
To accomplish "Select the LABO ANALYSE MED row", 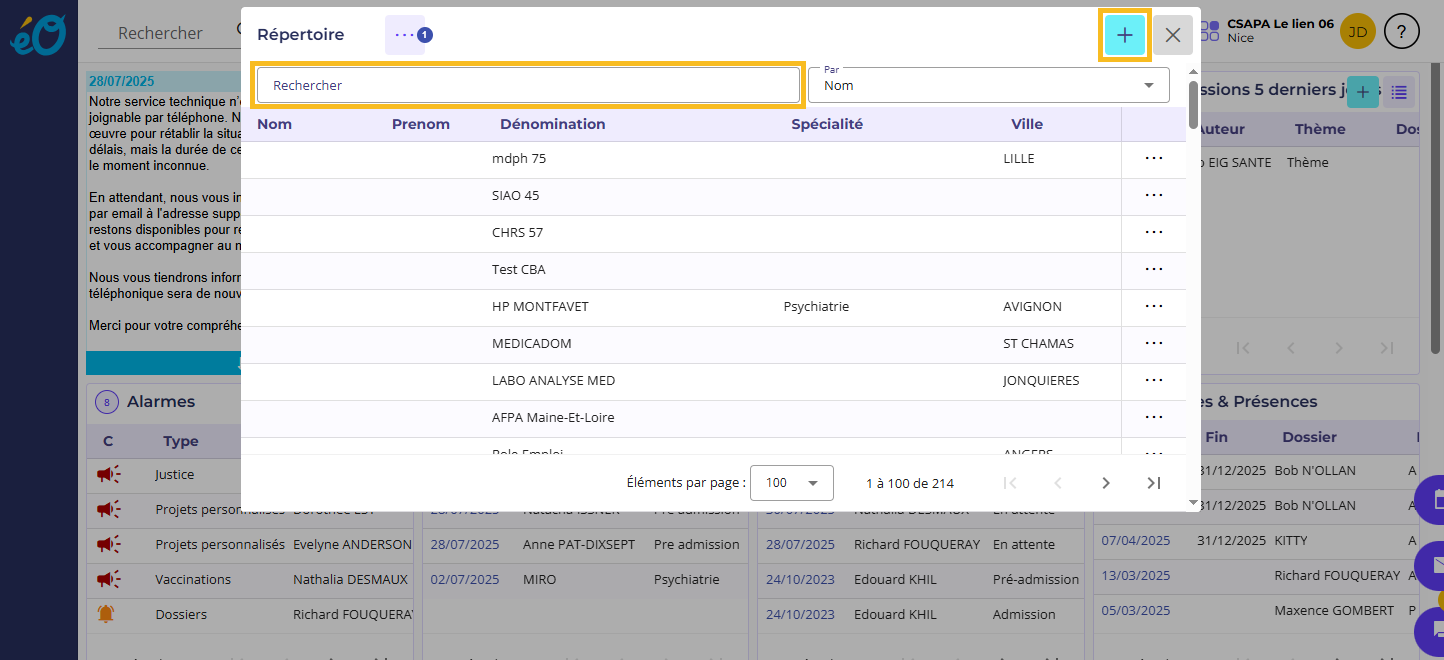I will click(x=553, y=380).
